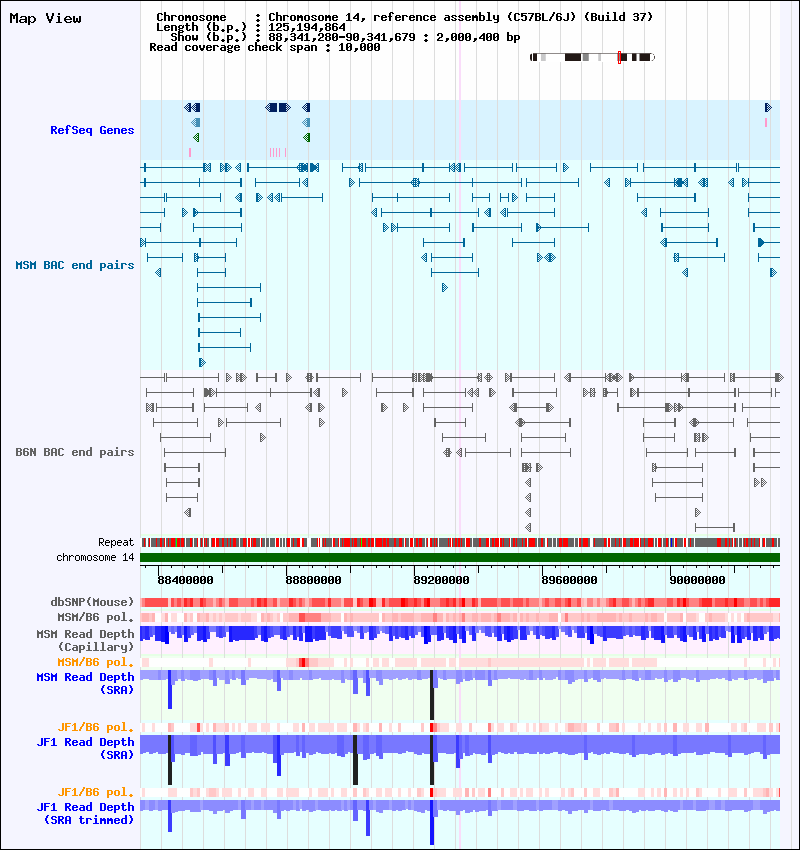Image resolution: width=800 pixels, height=850 pixels.
Task: Click the Map View heading
Action: click(x=46, y=18)
